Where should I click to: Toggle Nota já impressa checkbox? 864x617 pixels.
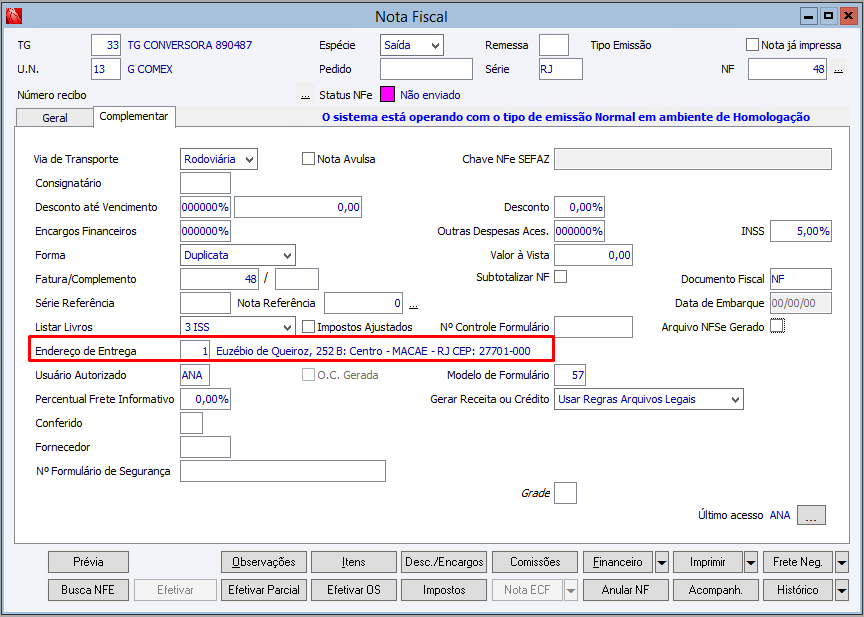[752, 45]
